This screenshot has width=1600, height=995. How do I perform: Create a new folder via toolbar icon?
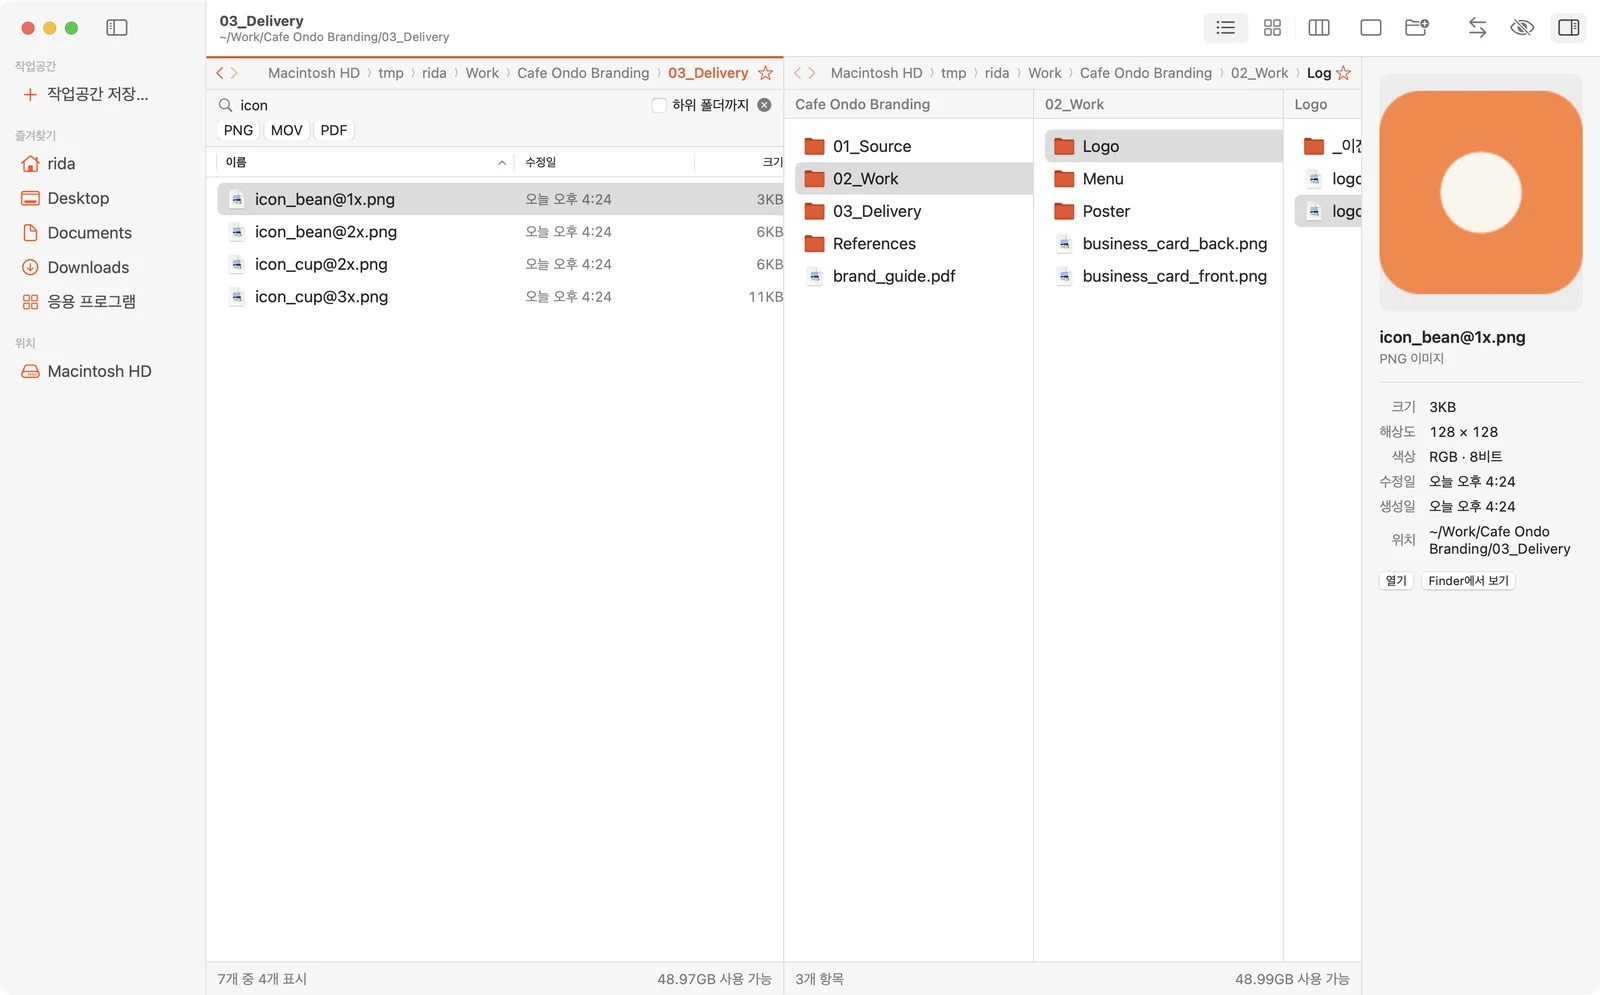click(x=1417, y=28)
